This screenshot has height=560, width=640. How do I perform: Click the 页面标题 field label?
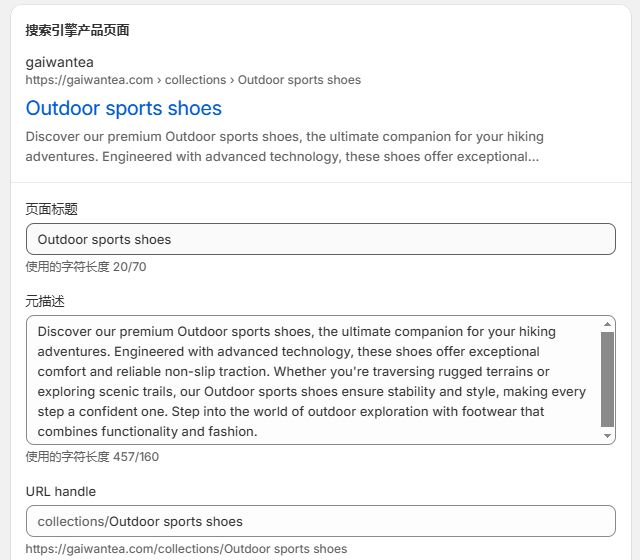click(x=51, y=209)
